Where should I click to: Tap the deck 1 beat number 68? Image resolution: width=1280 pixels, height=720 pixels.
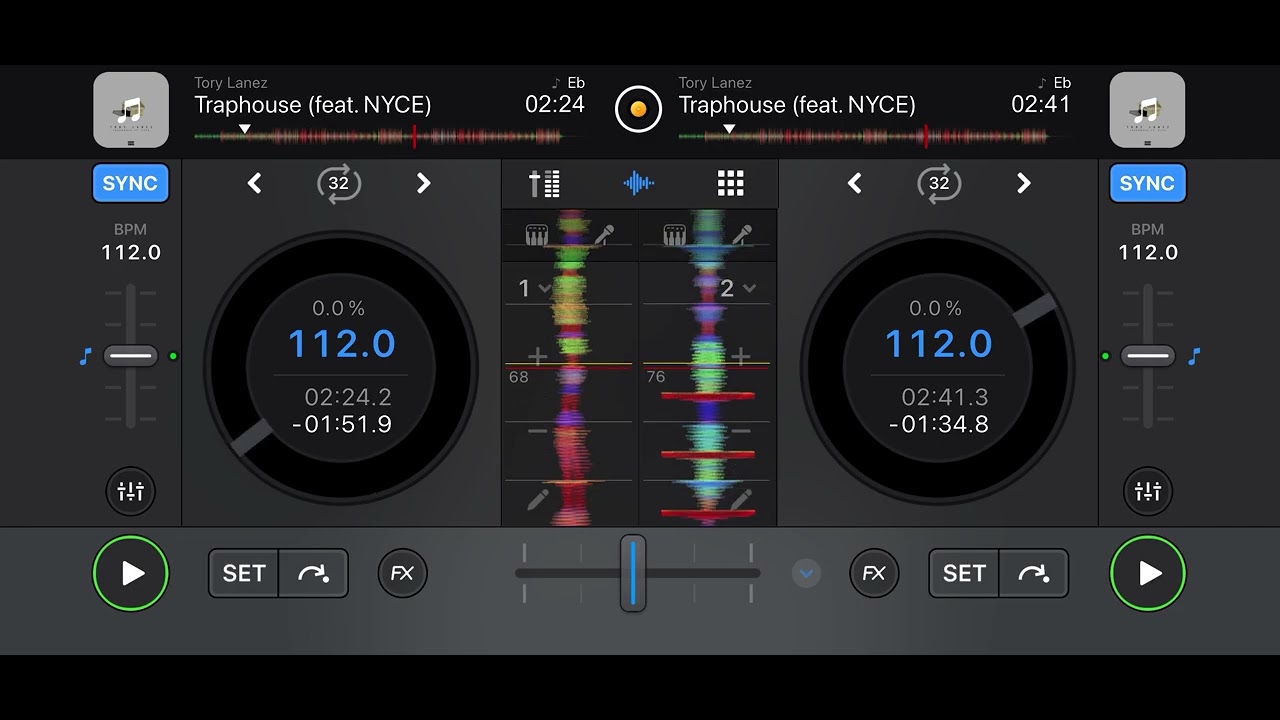click(518, 377)
